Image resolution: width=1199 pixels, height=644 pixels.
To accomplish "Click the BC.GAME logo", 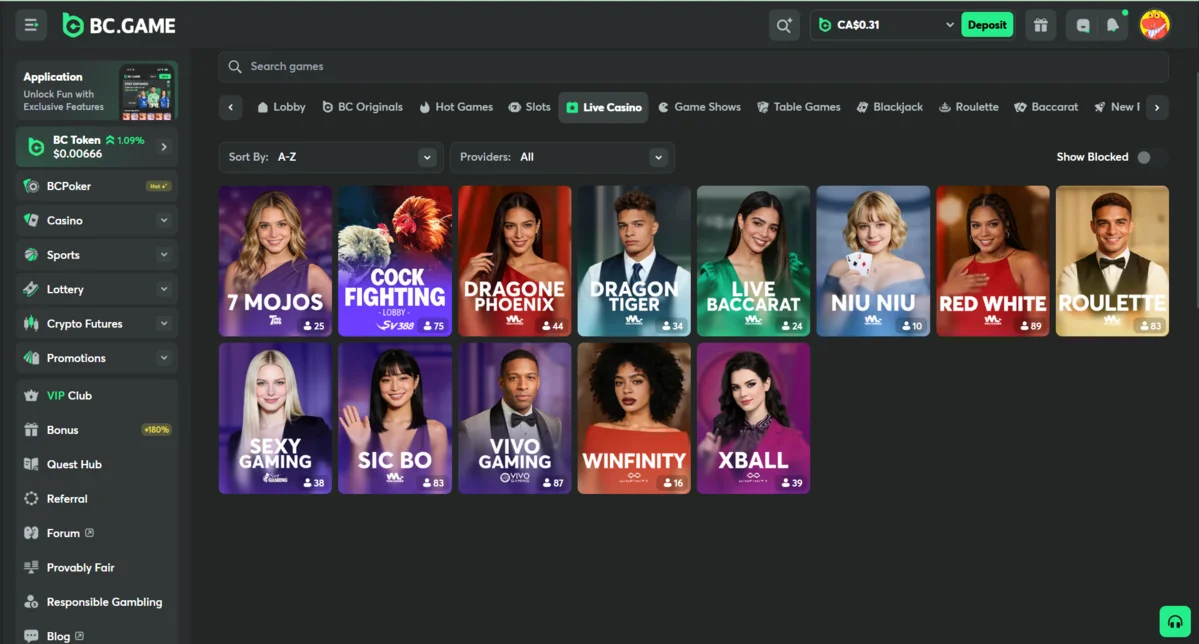I will click(x=118, y=25).
